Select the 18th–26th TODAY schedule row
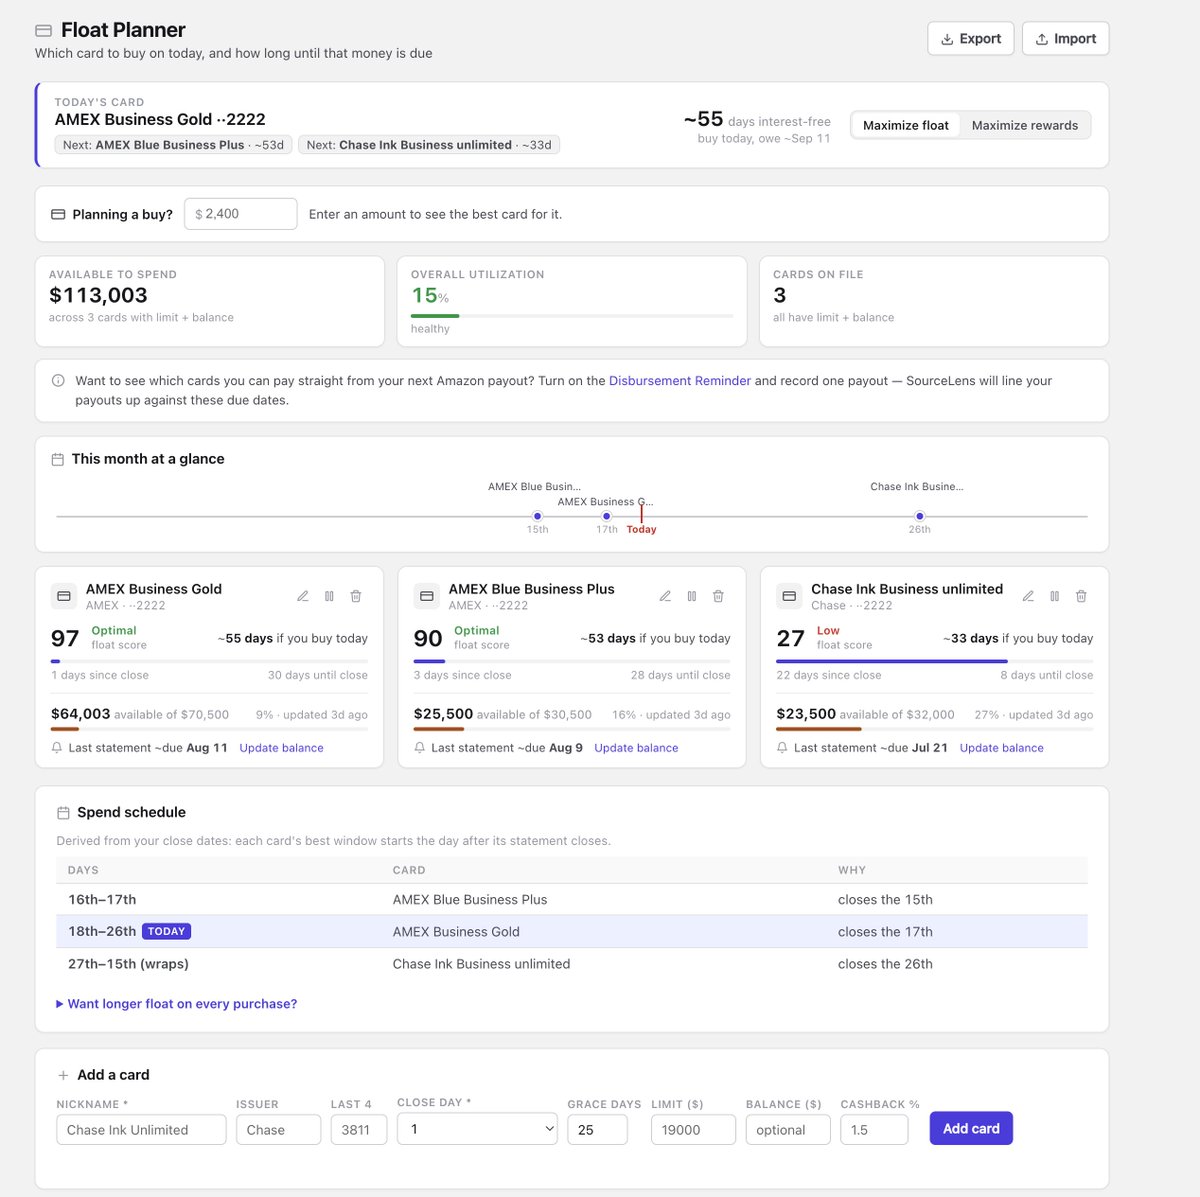 pos(572,932)
